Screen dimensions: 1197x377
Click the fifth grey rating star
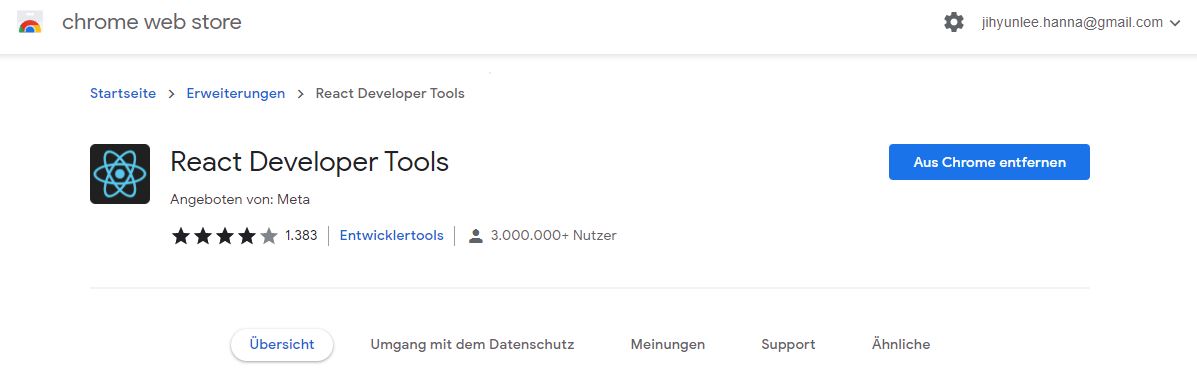pyautogui.click(x=269, y=236)
